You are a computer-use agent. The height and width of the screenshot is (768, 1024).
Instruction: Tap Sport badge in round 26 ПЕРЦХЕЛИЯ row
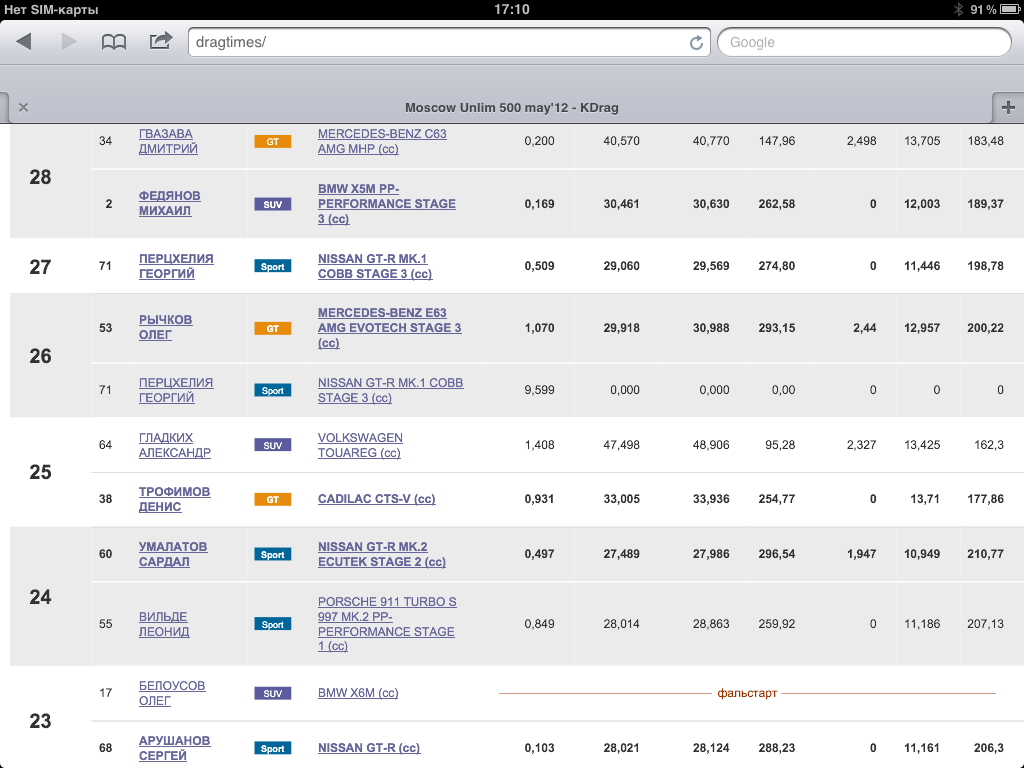pyautogui.click(x=272, y=391)
